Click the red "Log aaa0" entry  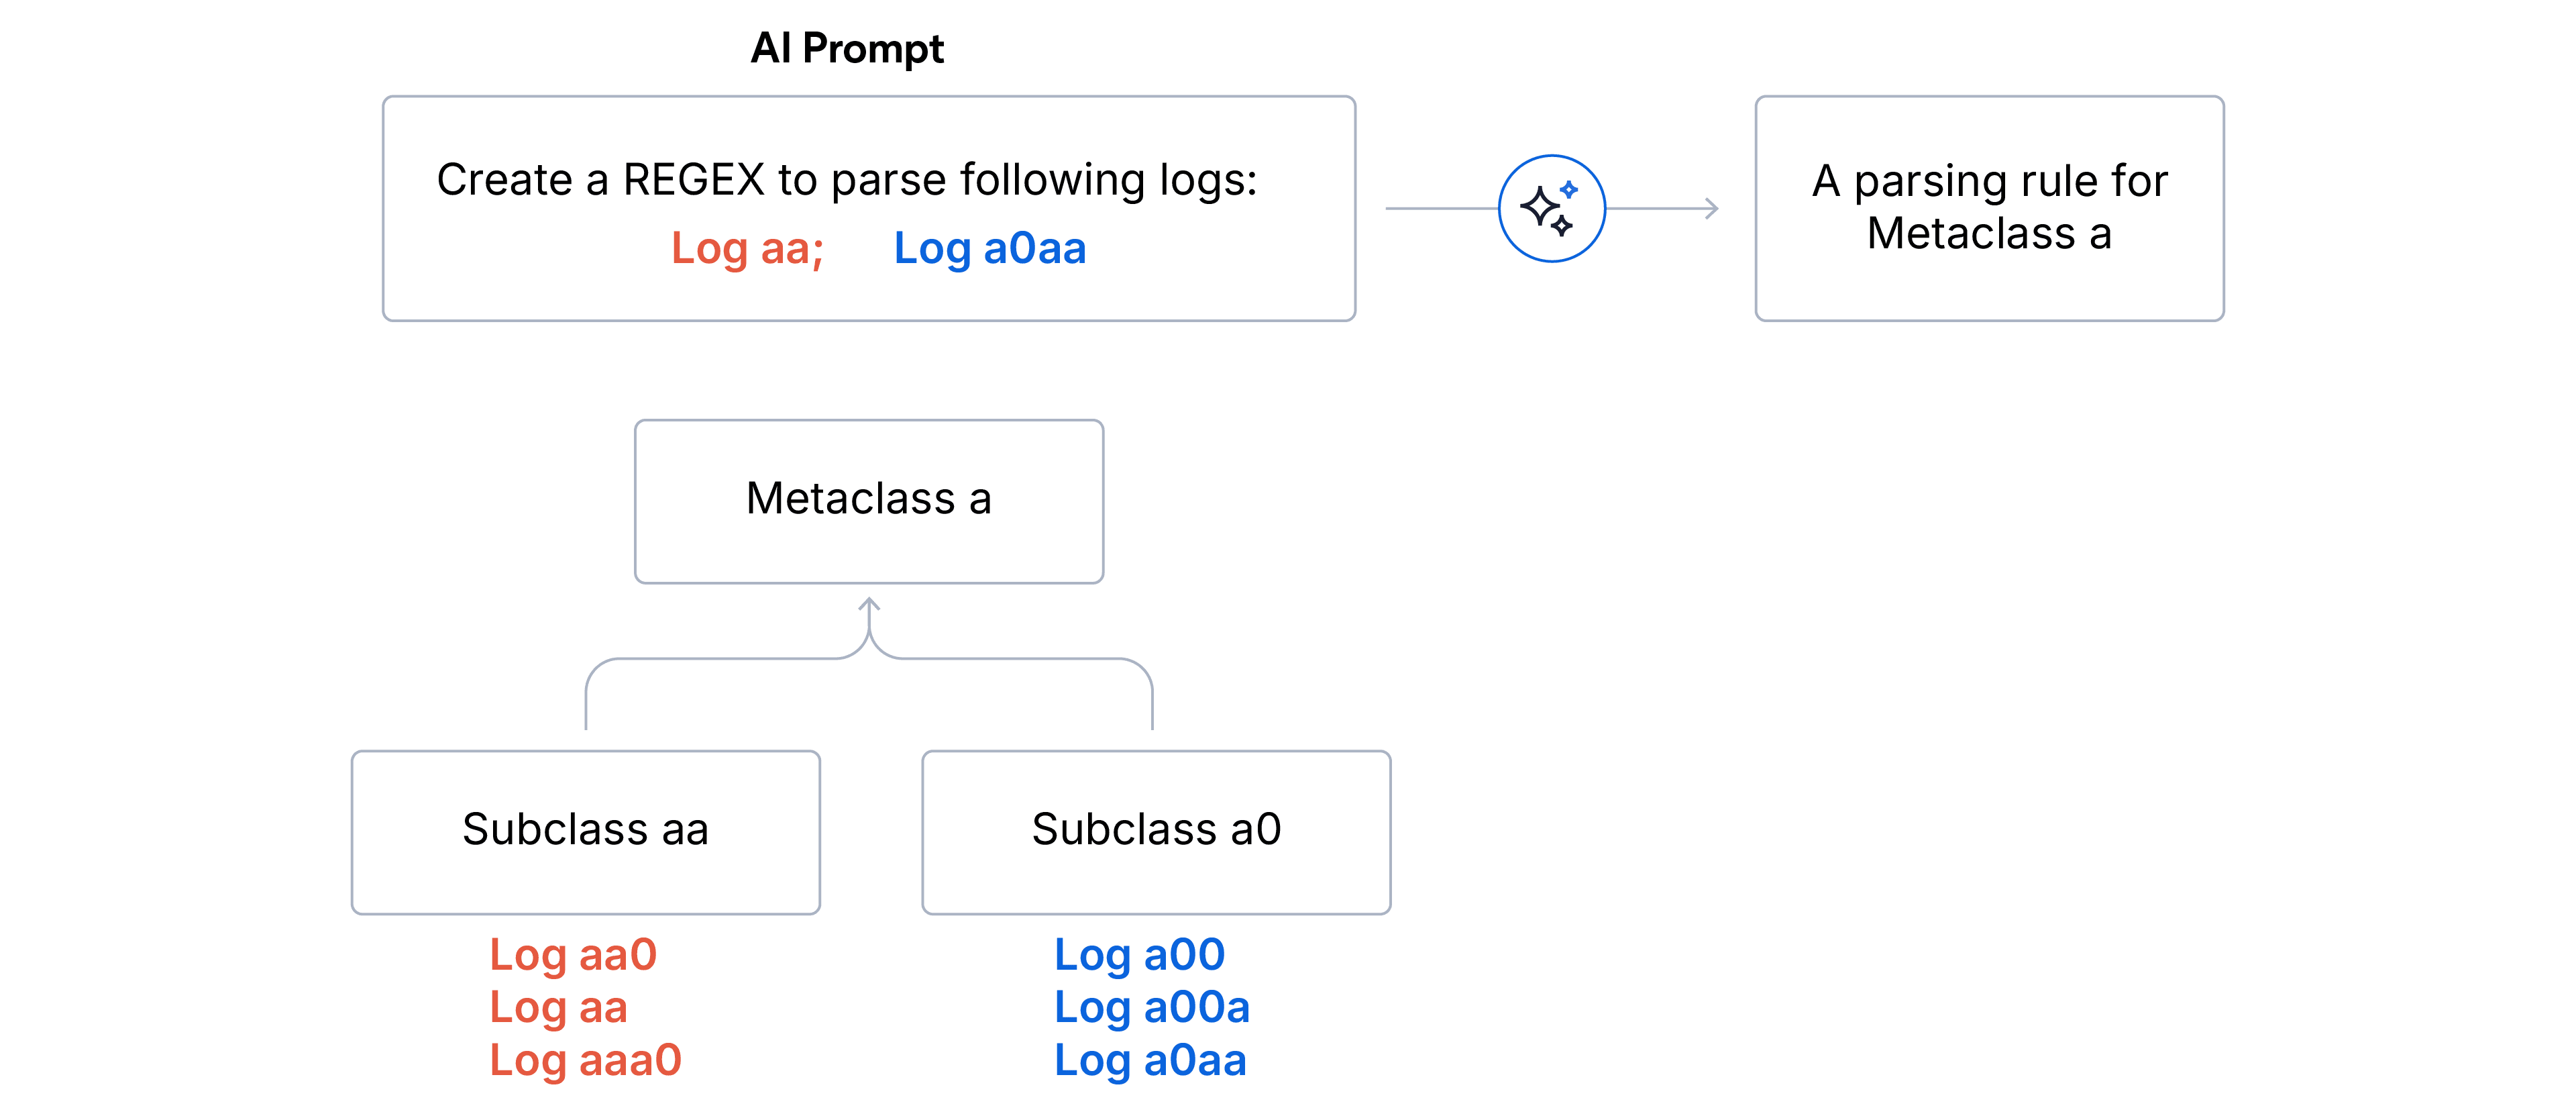[585, 1061]
